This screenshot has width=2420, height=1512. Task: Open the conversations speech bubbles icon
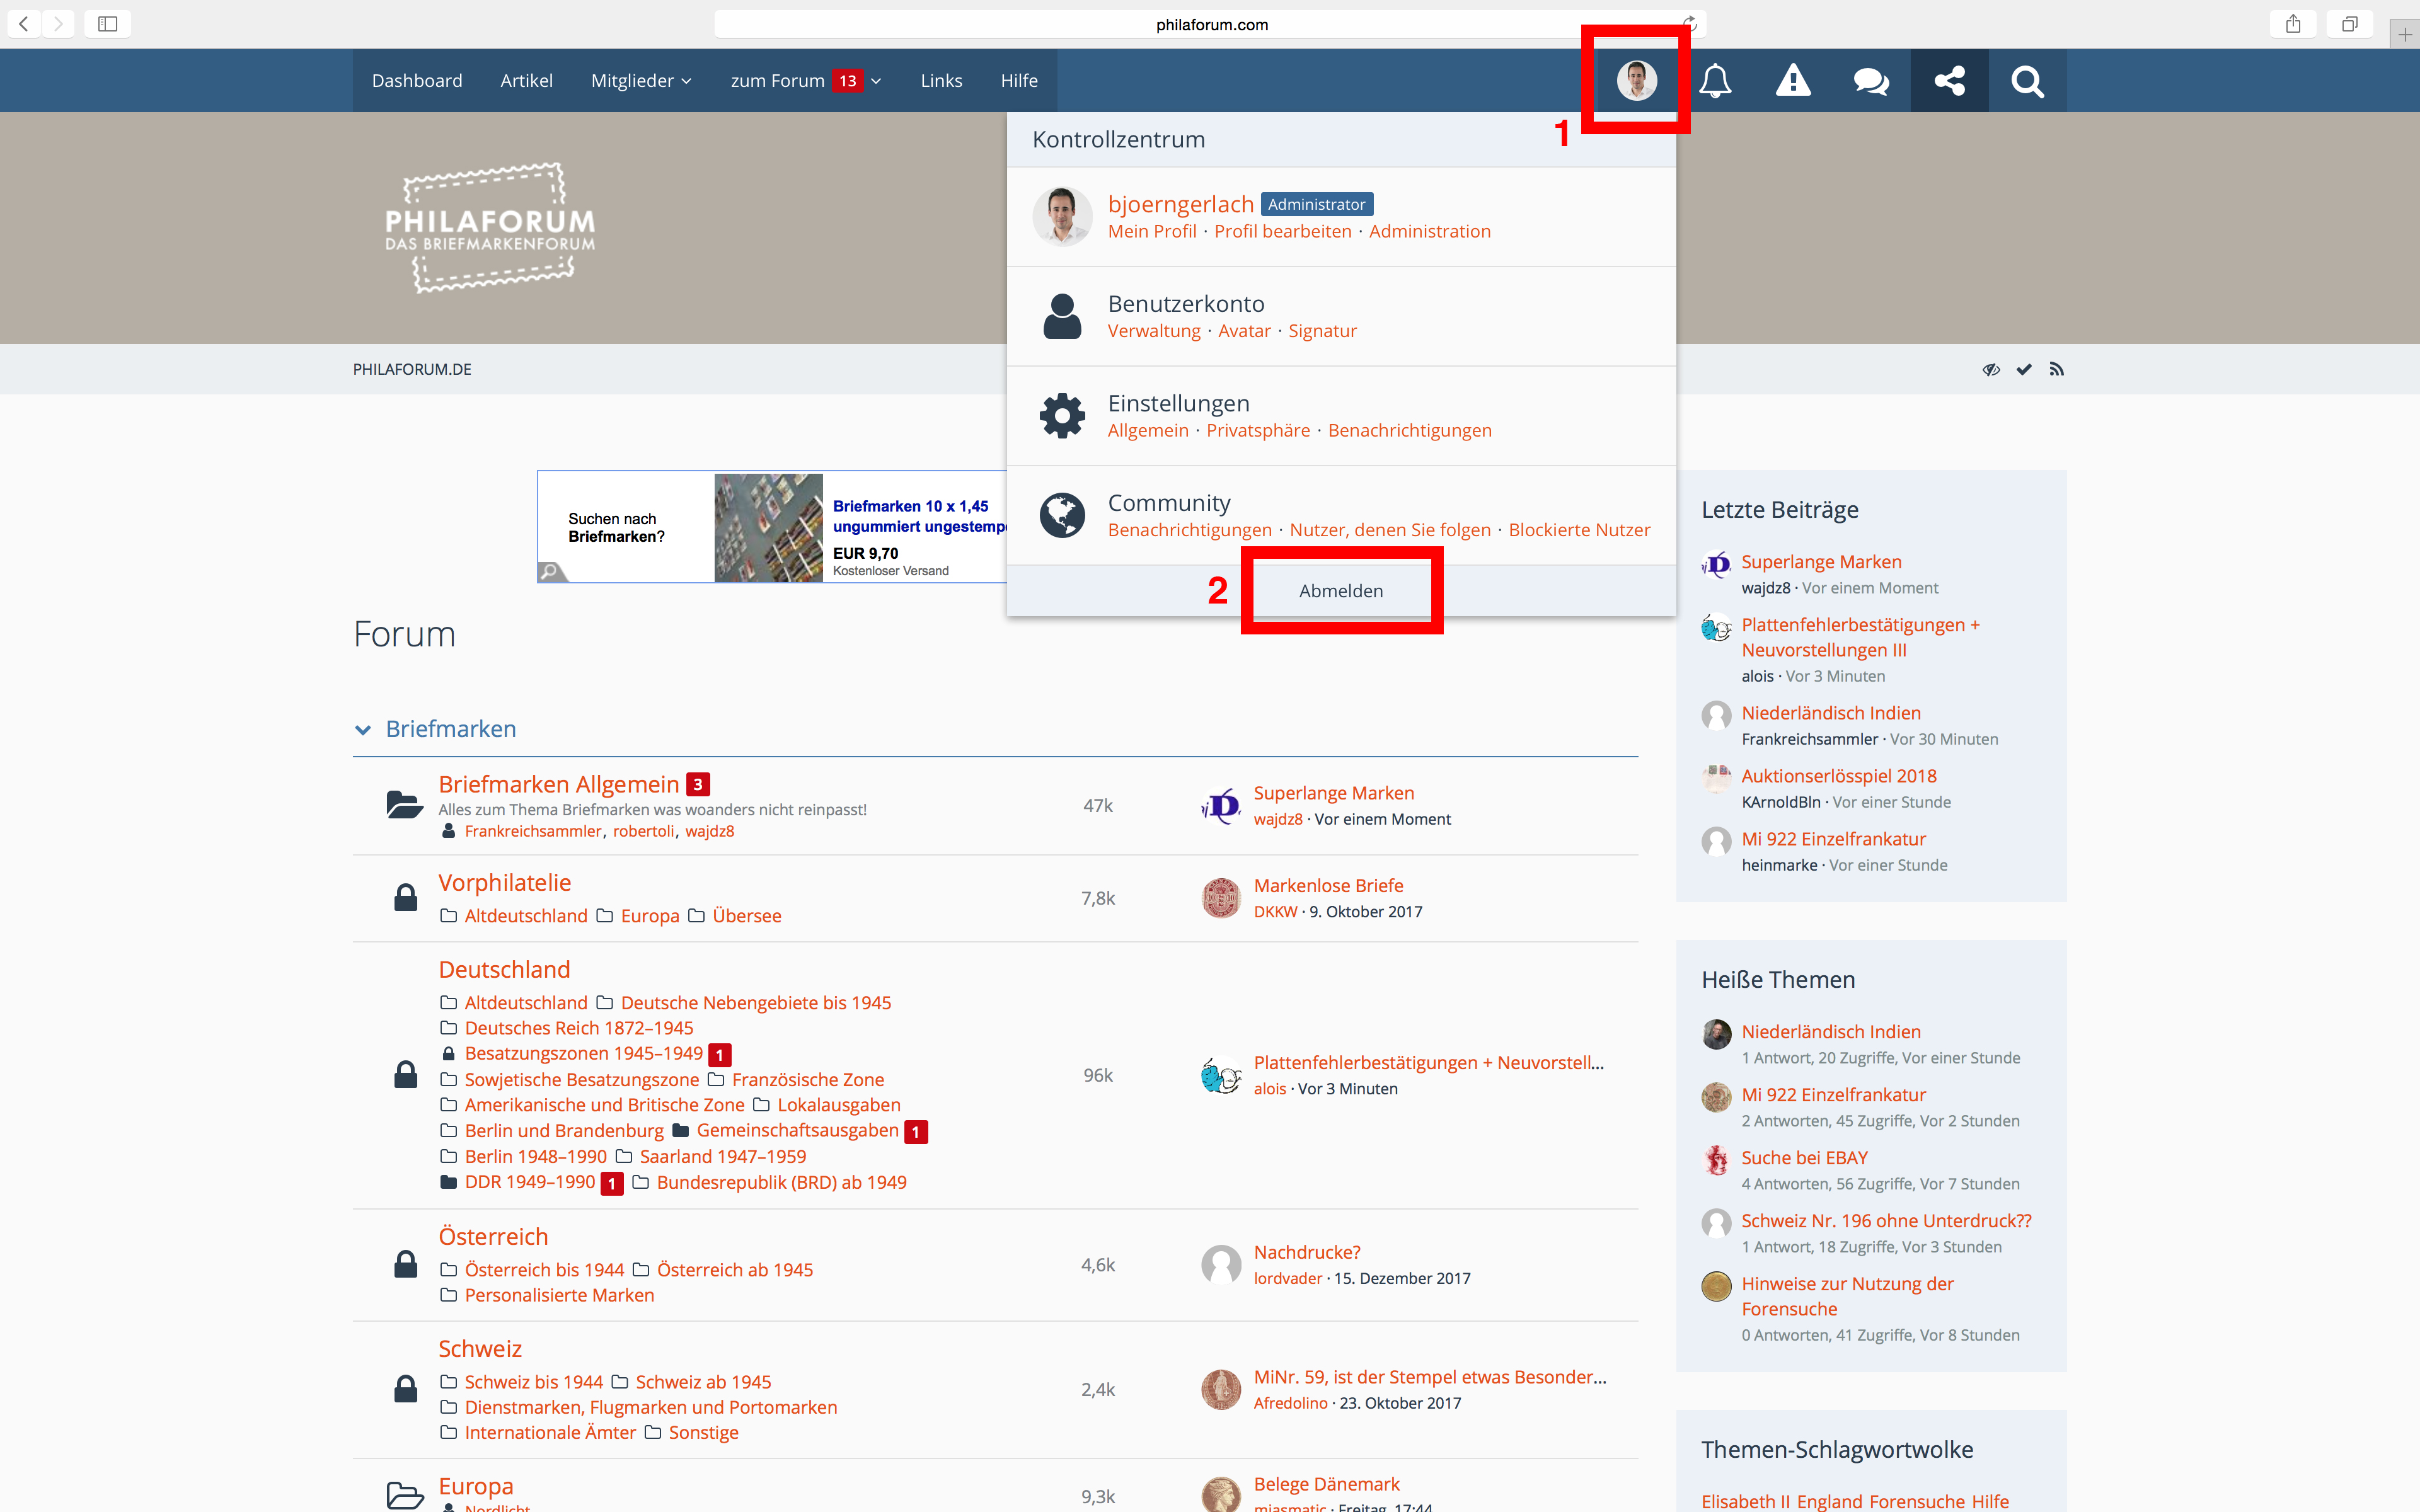[x=1871, y=80]
